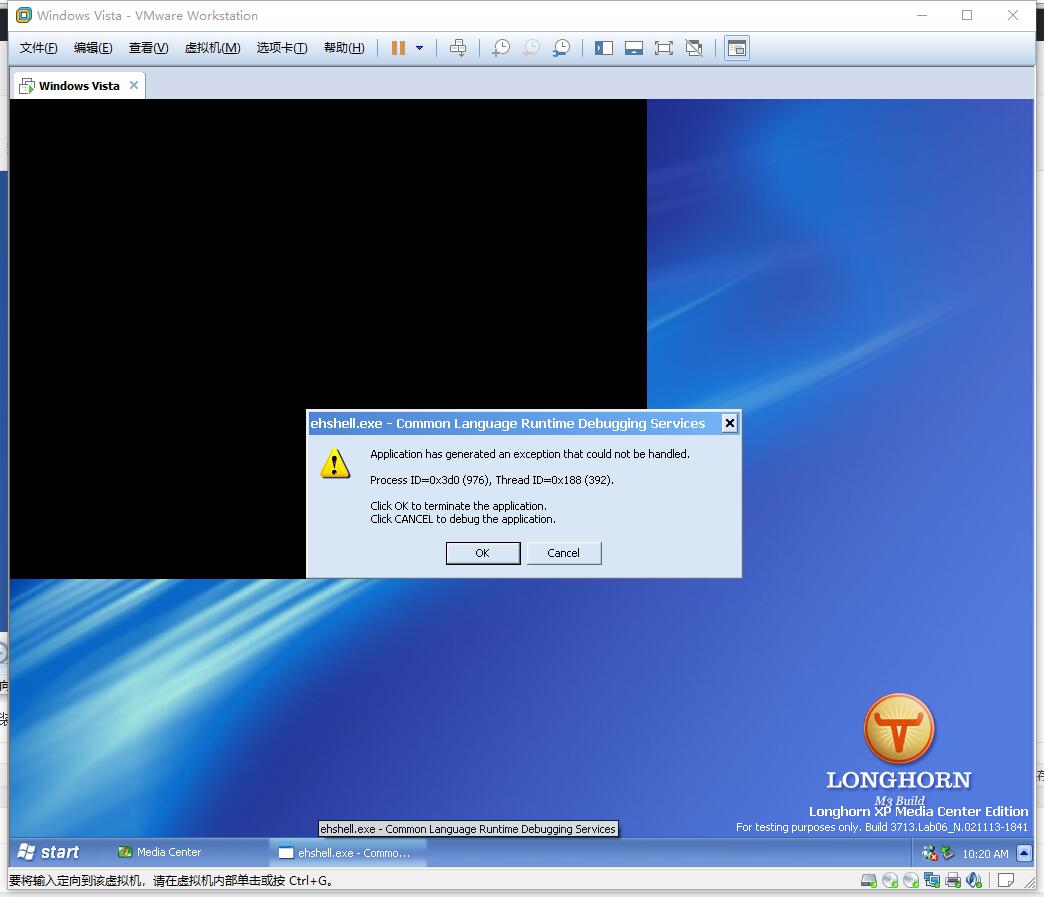1044x897 pixels.
Task: Click the hard disk device status icon
Action: coord(868,881)
